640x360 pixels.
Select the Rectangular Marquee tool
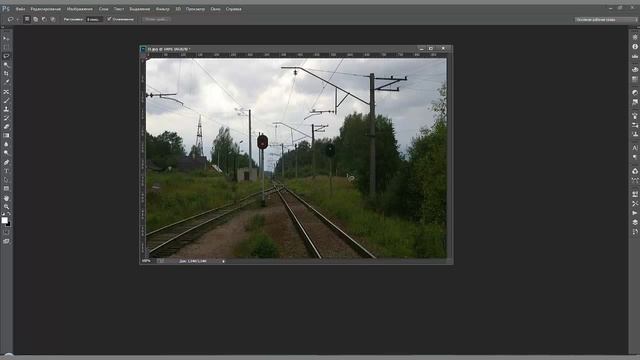pyautogui.click(x=6, y=47)
